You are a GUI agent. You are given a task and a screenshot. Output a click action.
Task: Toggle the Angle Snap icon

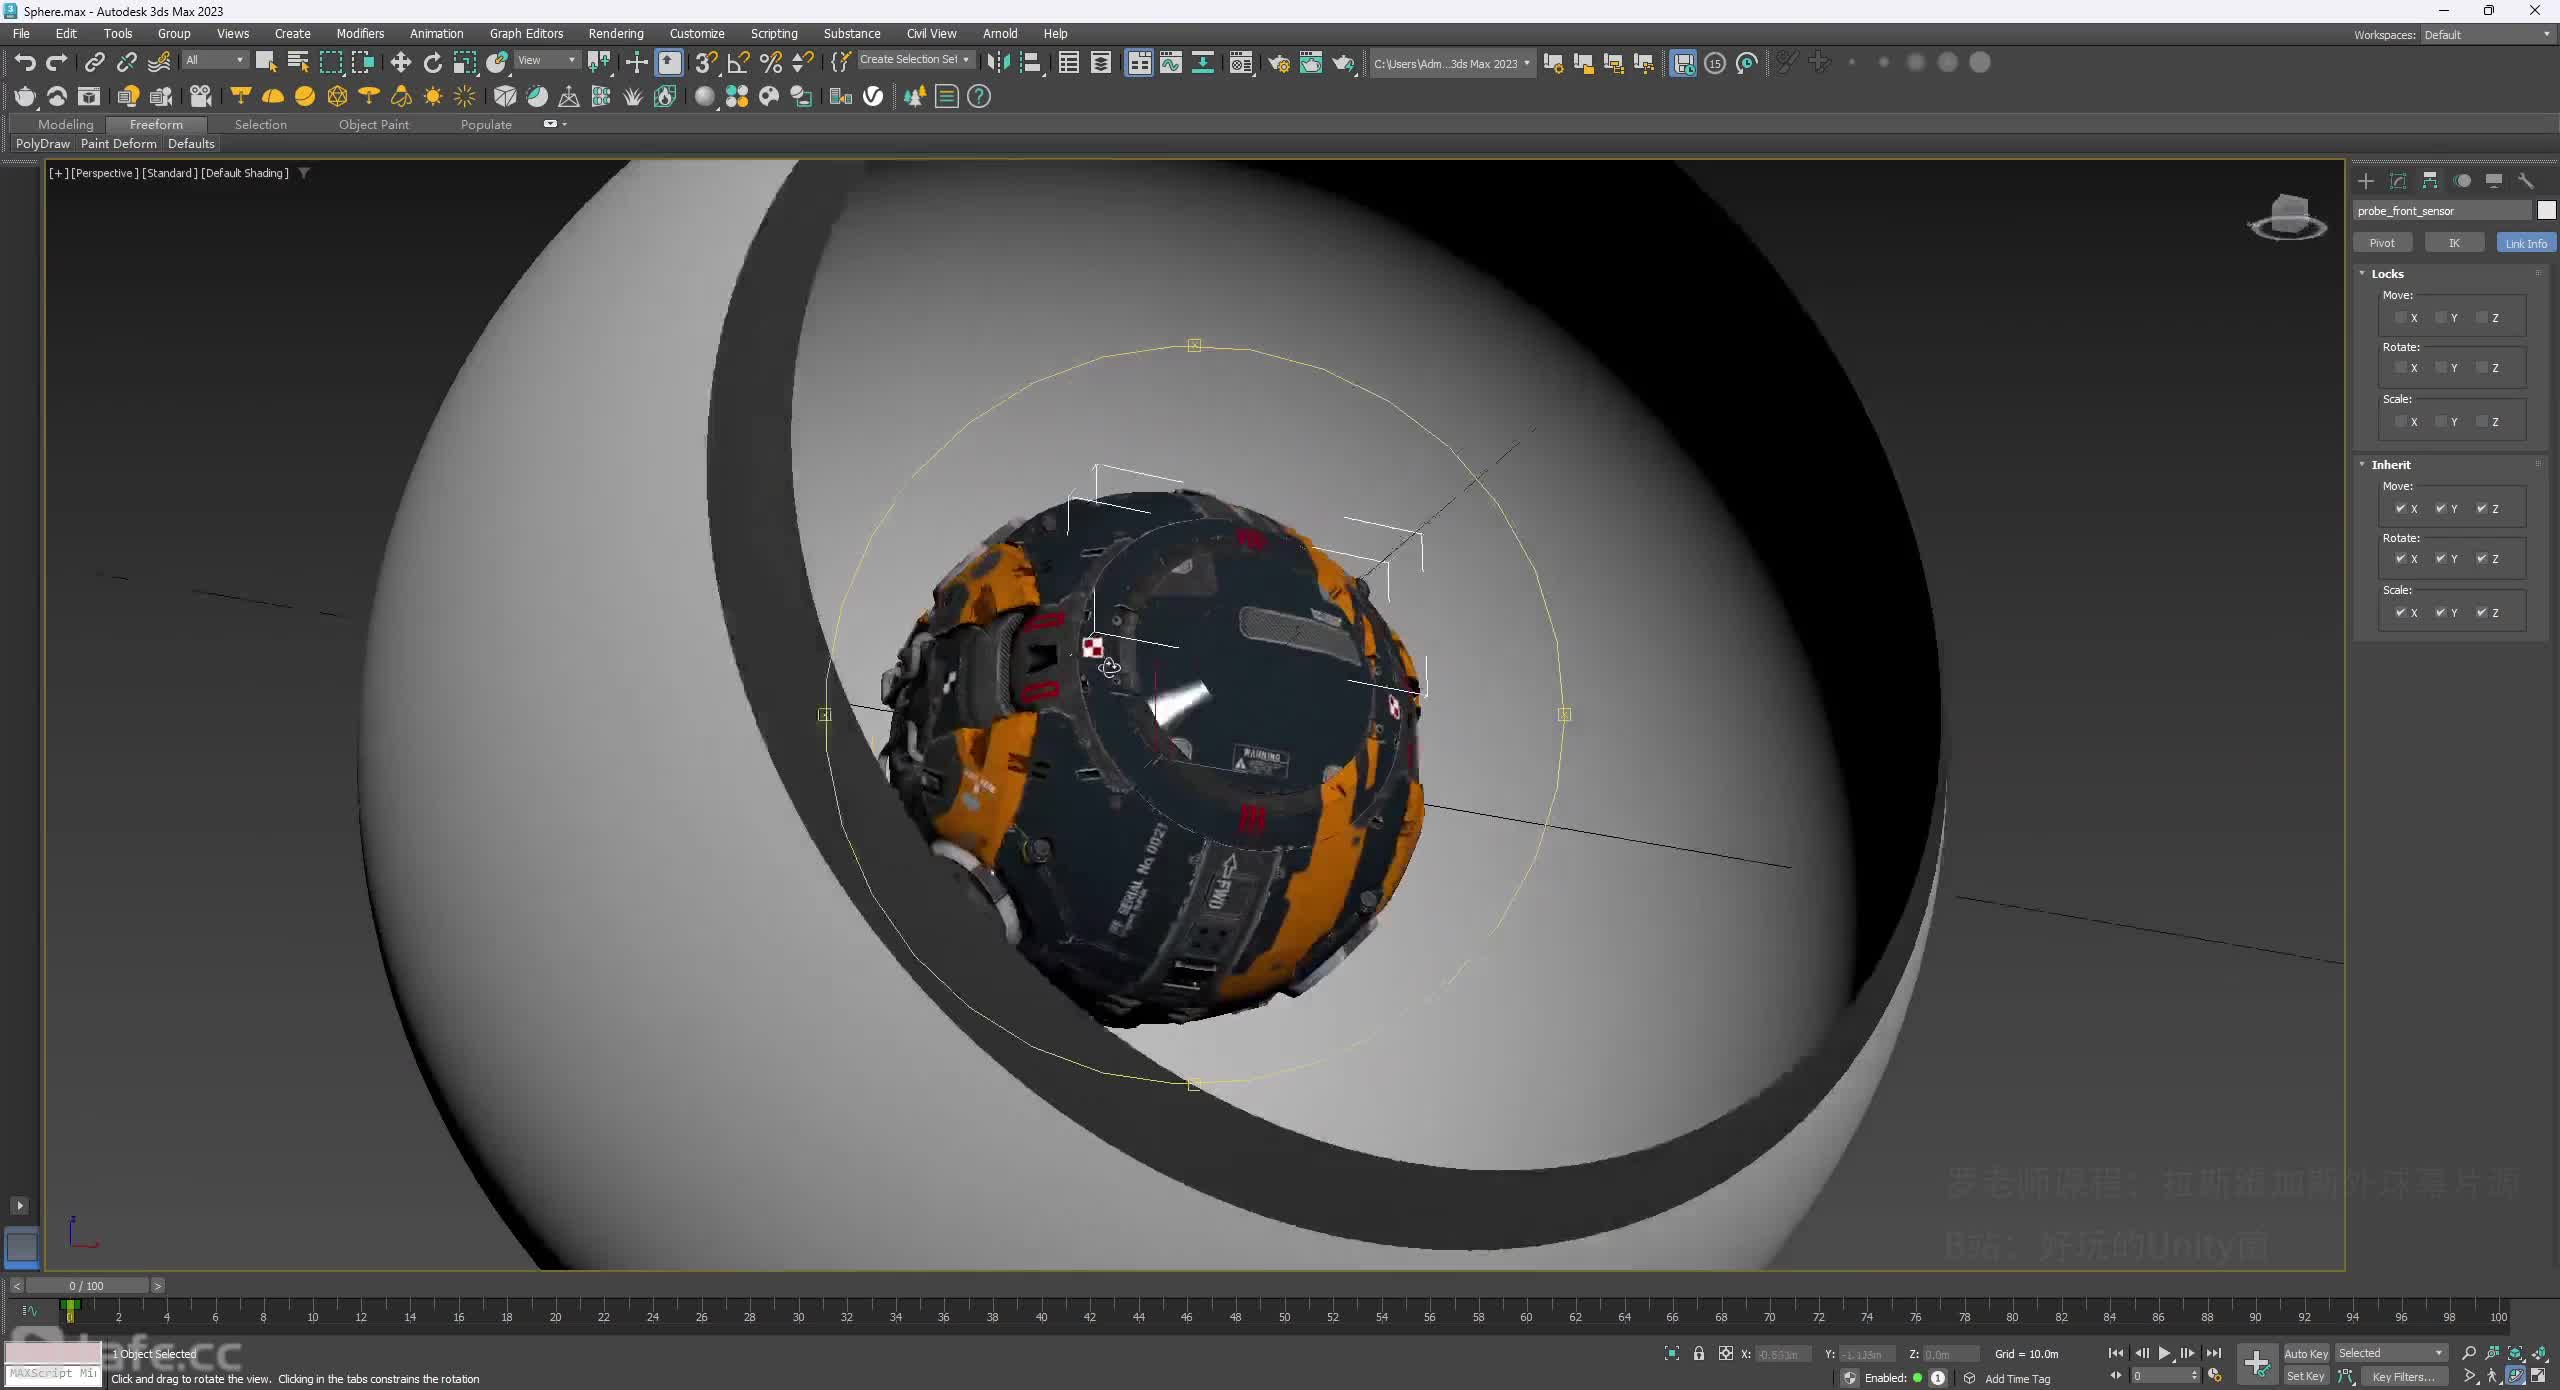738,63
